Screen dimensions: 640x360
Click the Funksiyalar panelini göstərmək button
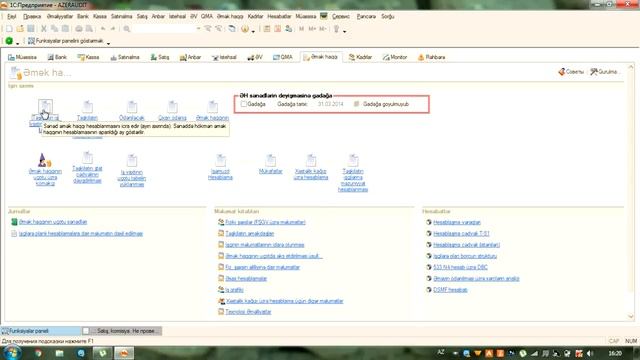pos(65,41)
